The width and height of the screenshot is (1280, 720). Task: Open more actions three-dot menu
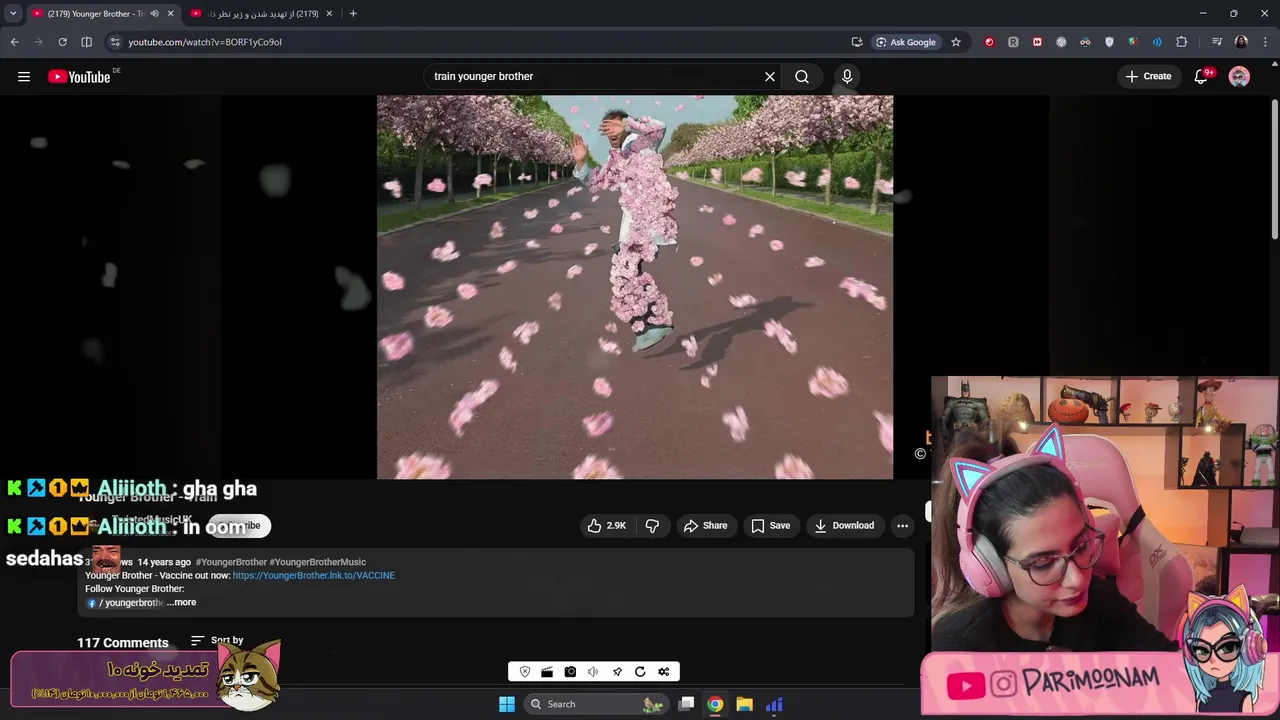pyautogui.click(x=902, y=525)
